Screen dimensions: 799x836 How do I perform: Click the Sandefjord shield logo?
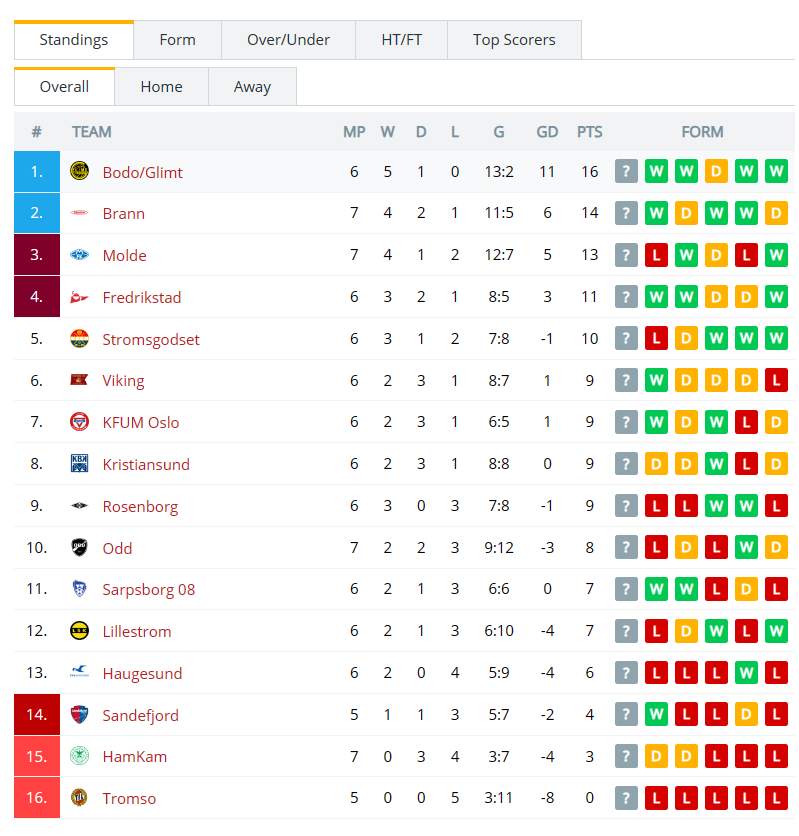79,714
